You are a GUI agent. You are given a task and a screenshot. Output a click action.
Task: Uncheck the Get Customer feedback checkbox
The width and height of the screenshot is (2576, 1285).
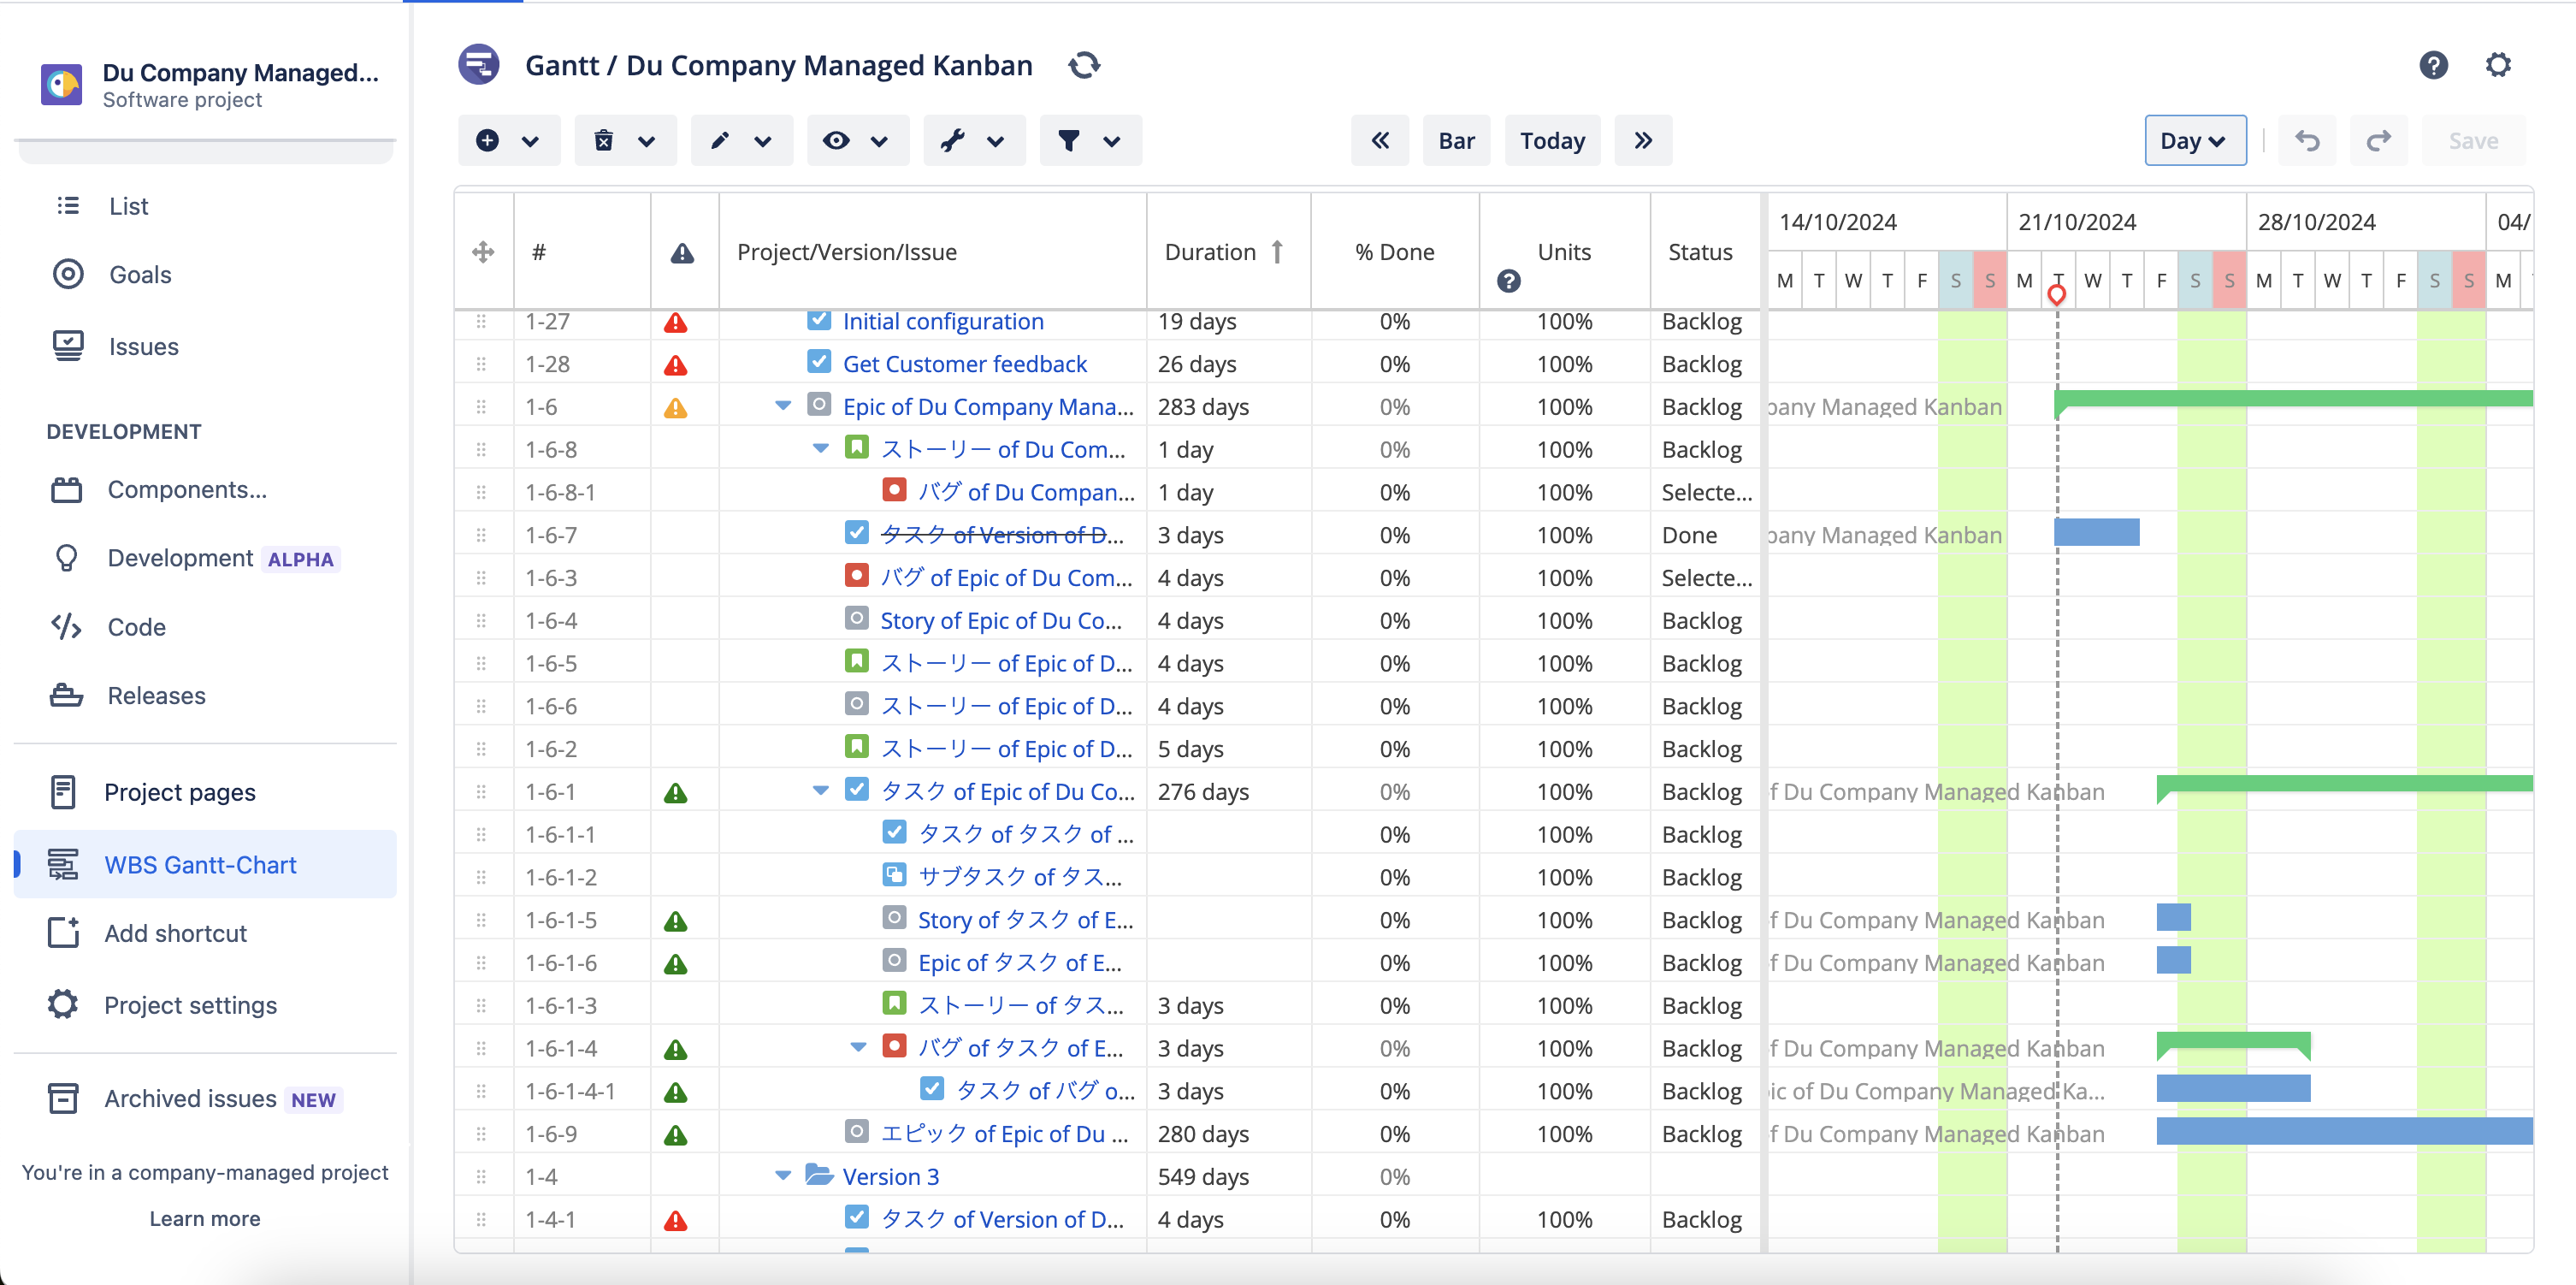tap(819, 361)
